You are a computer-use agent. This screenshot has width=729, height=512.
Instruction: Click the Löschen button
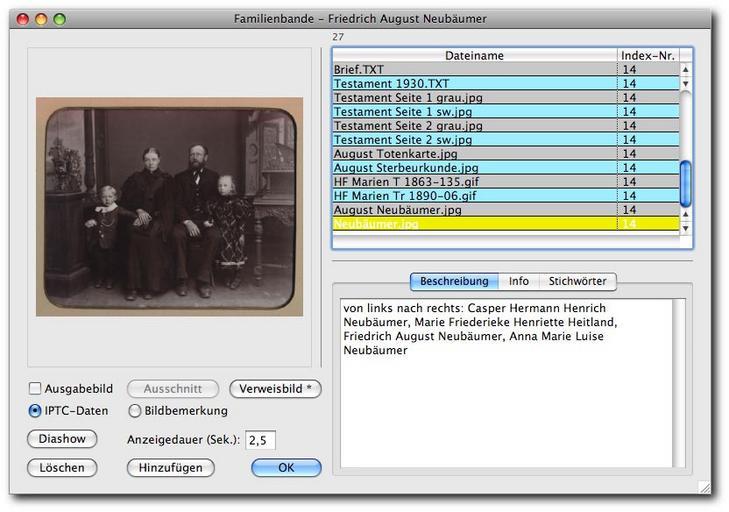(62, 468)
